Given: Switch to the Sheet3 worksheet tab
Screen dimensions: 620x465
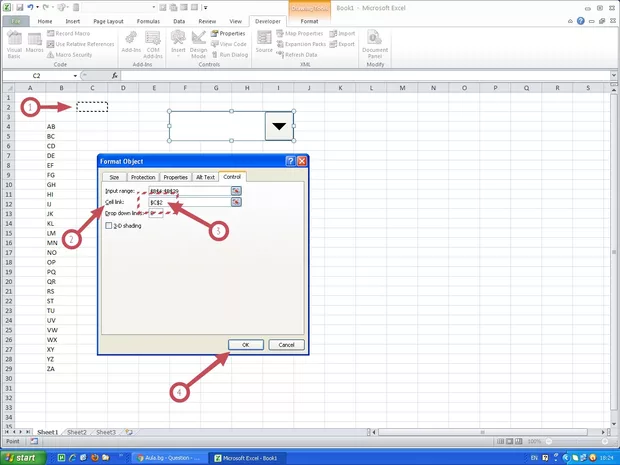Looking at the screenshot, I should point(106,432).
